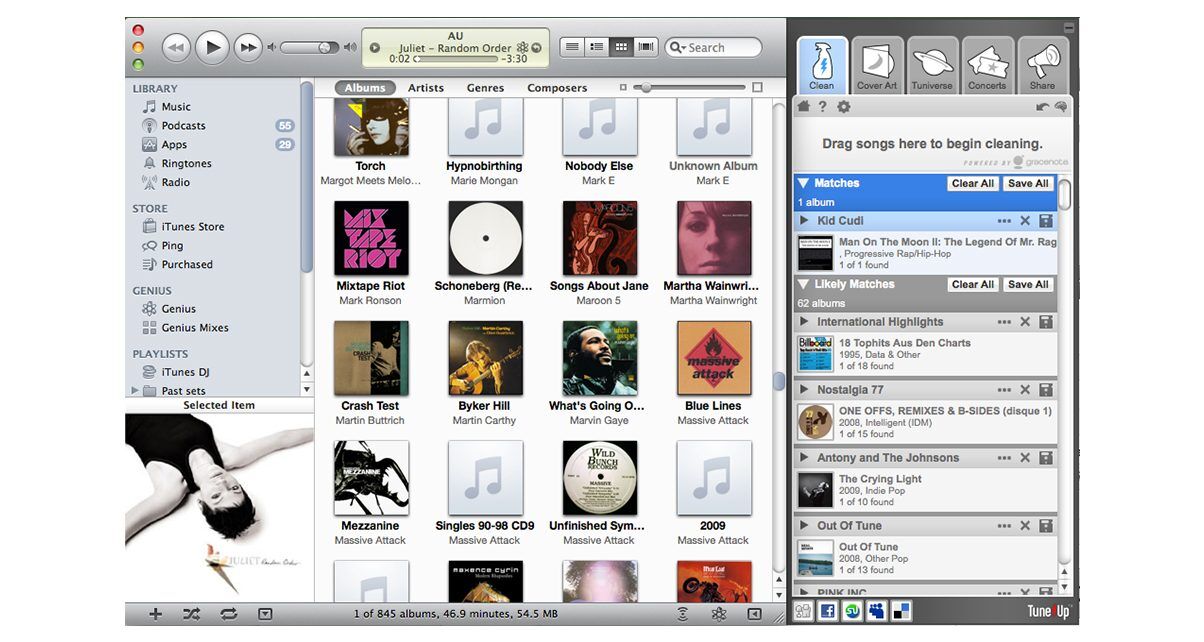This screenshot has height=642, width=1204.
Task: Share via the Facebook icon in TuneUp
Action: [x=828, y=611]
